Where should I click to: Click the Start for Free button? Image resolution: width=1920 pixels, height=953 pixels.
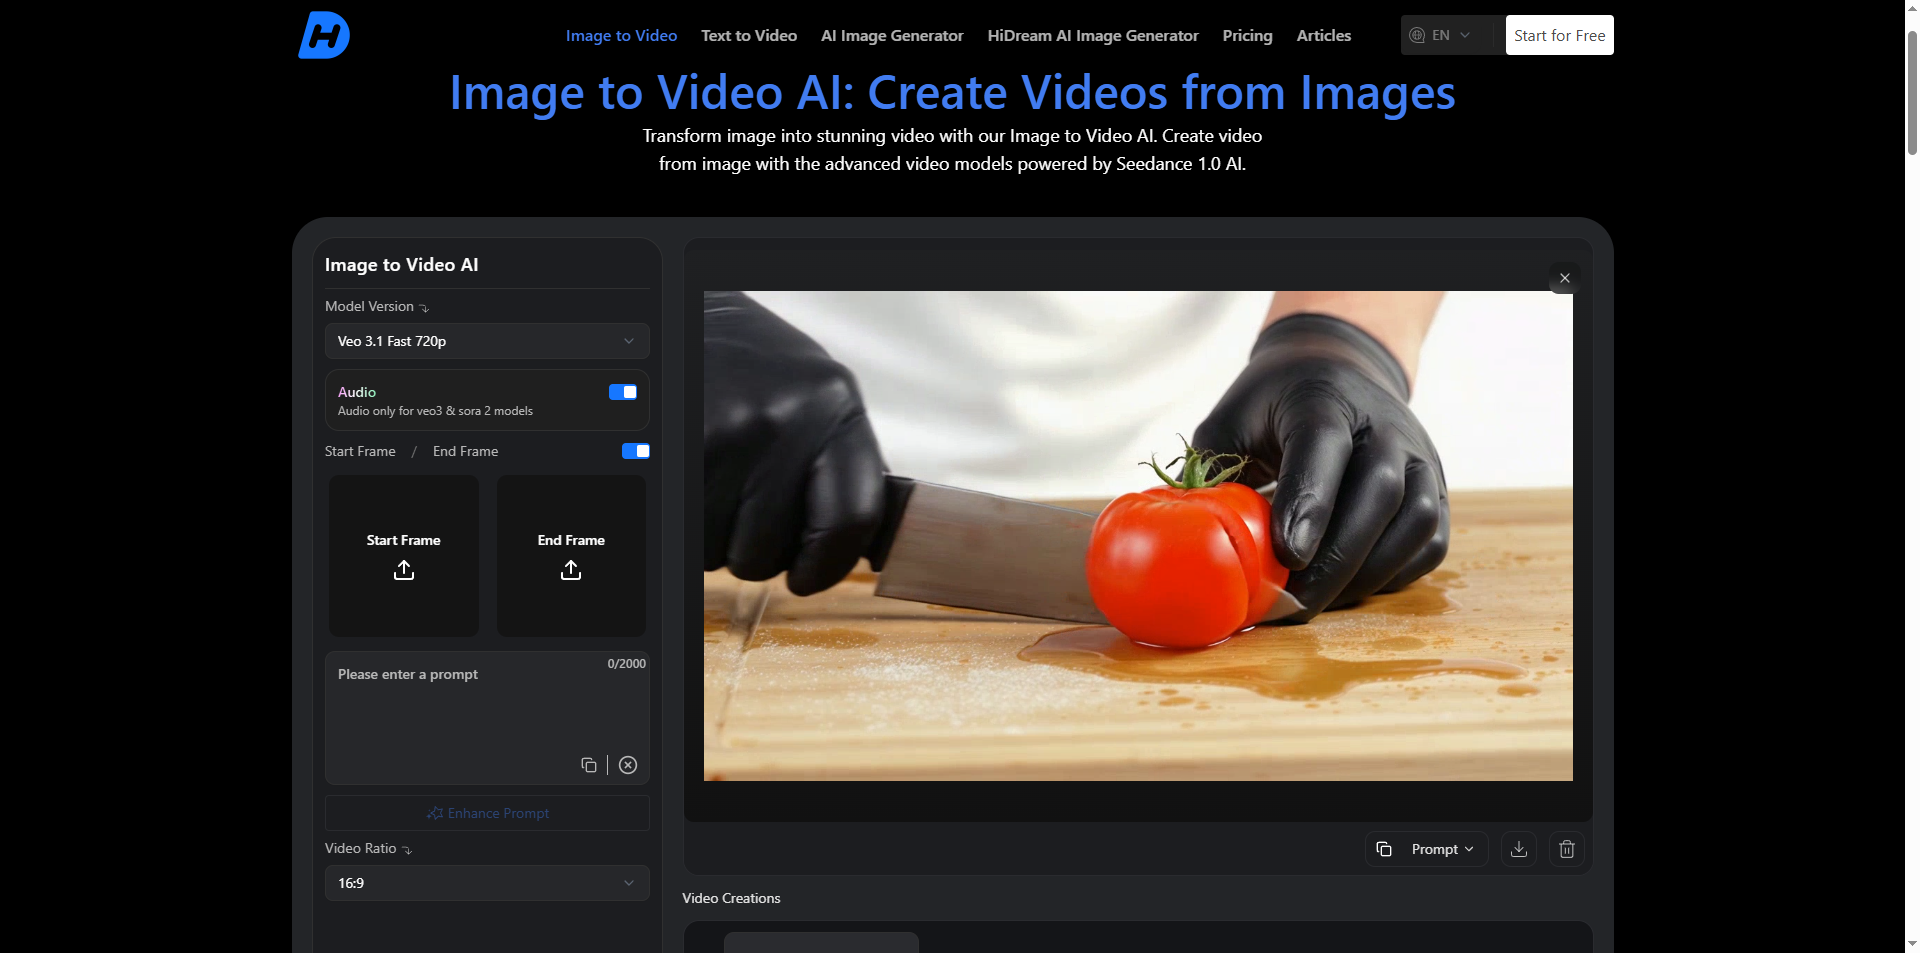pos(1559,35)
